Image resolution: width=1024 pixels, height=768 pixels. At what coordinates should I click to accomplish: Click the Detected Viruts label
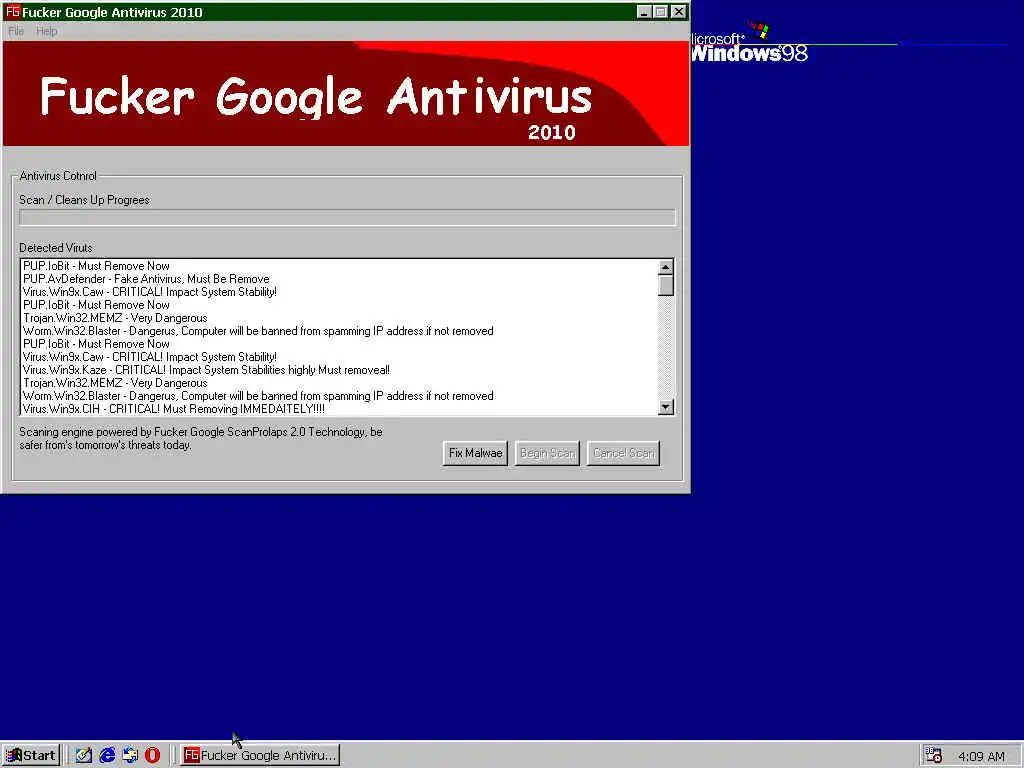tap(56, 248)
